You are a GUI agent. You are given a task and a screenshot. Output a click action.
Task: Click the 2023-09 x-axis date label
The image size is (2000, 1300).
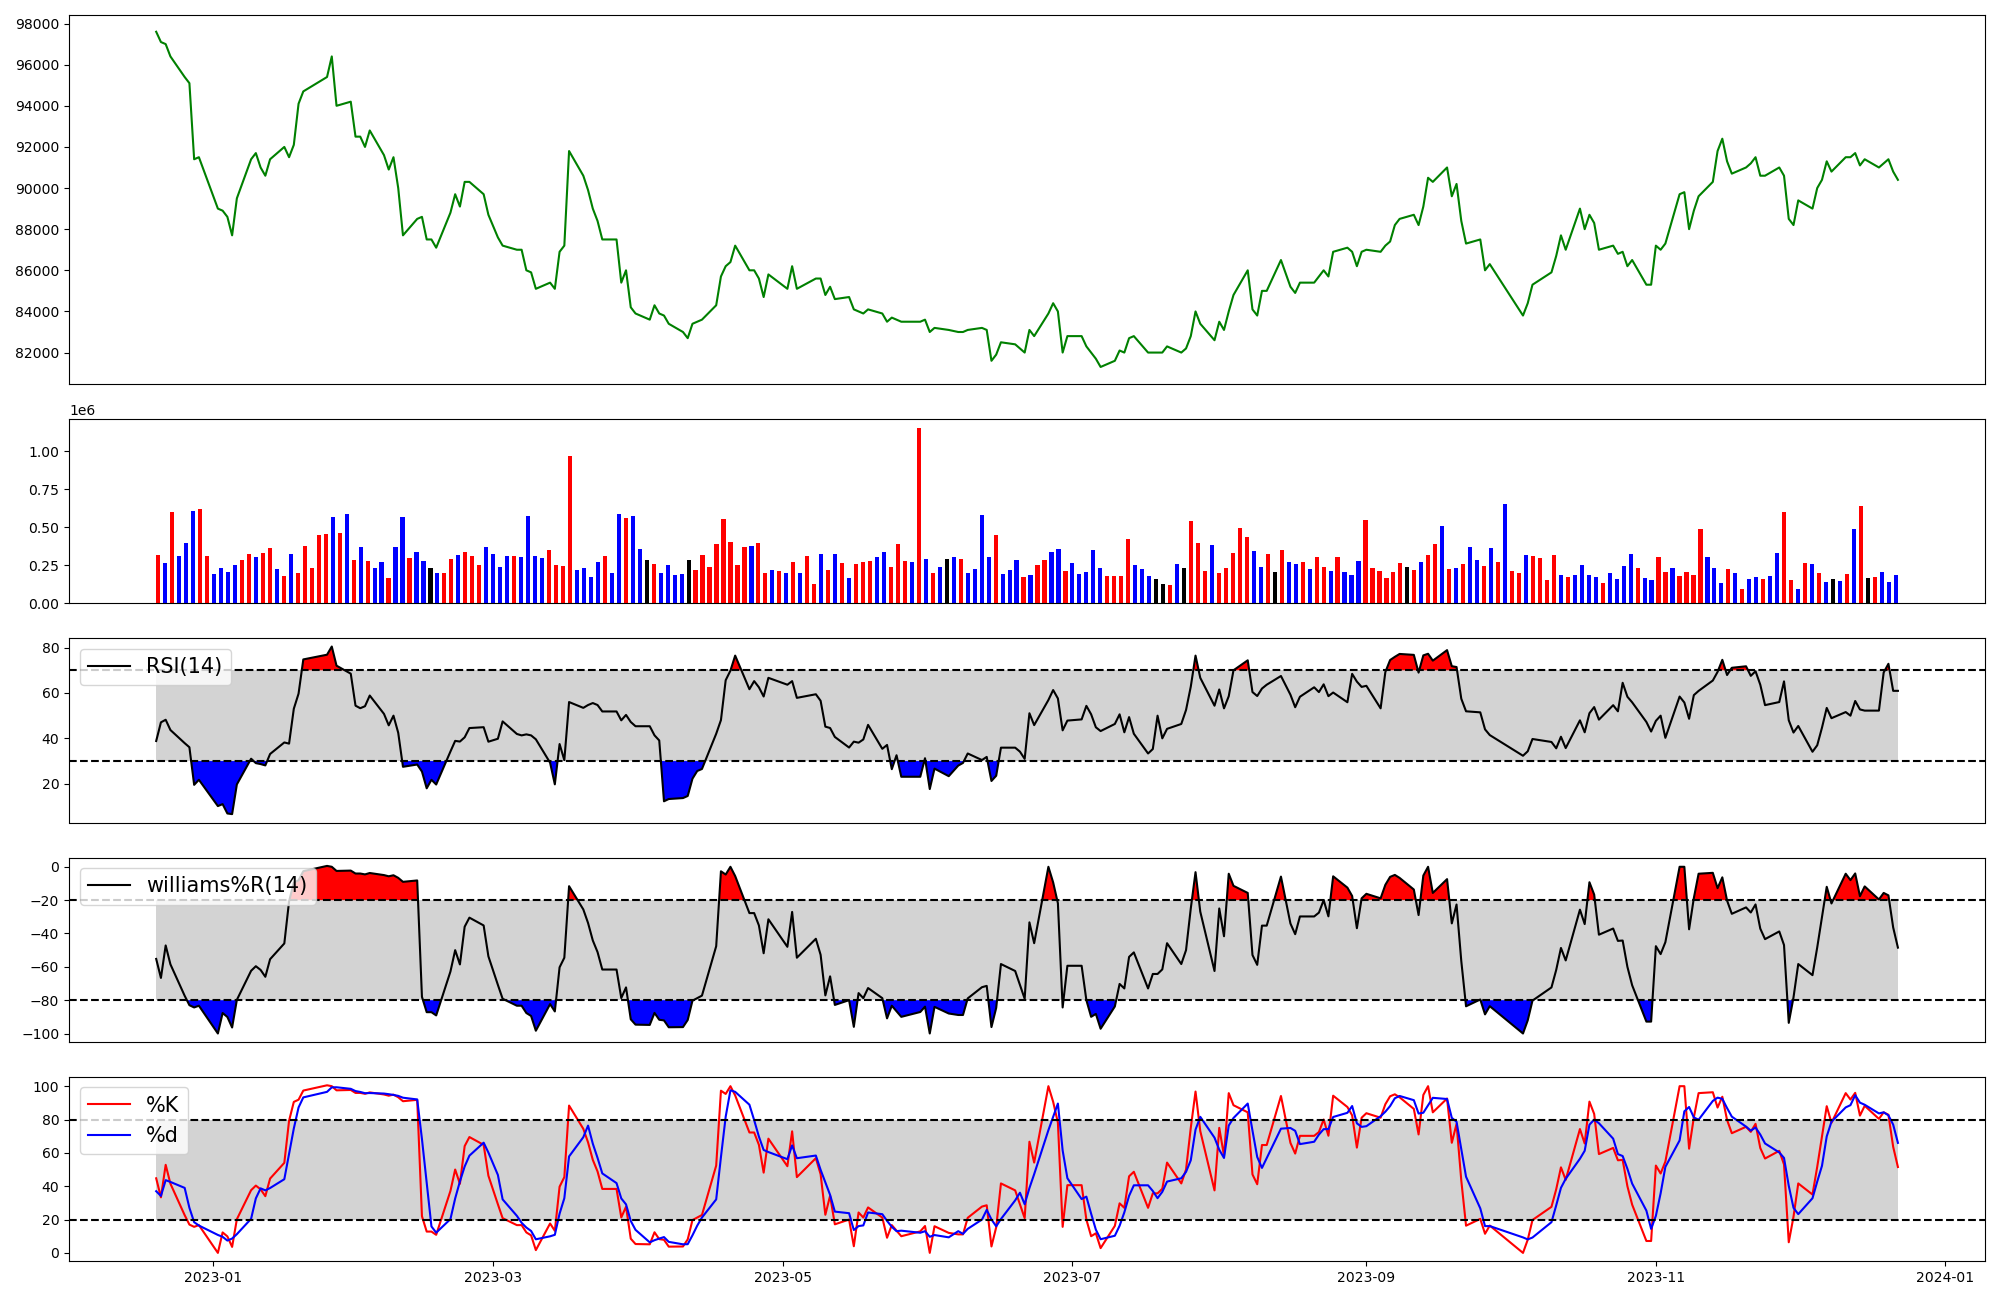coord(1365,1277)
